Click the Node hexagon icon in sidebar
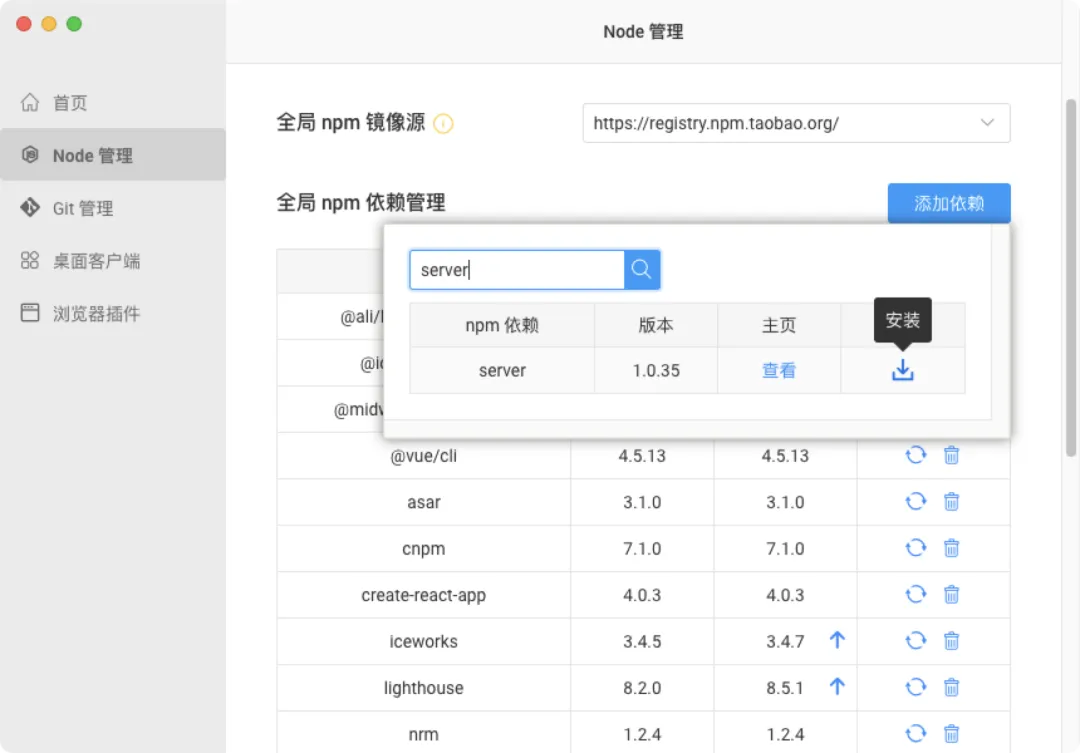The width and height of the screenshot is (1080, 753). click(30, 155)
